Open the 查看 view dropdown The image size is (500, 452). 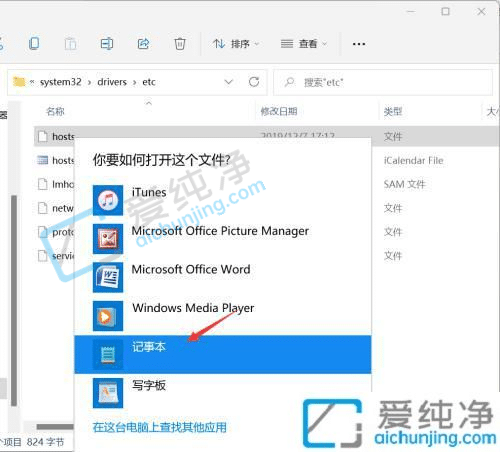pyautogui.click(x=304, y=44)
